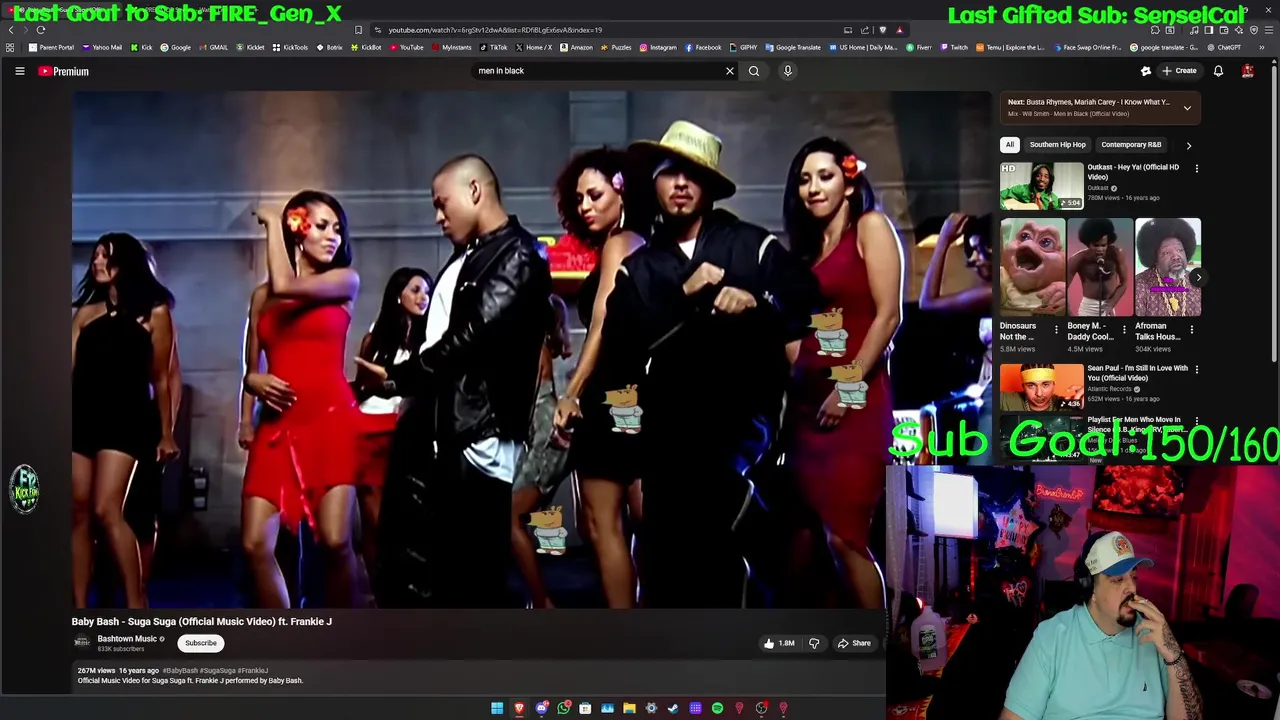Image resolution: width=1280 pixels, height=720 pixels.
Task: Open the Twitch bookmark
Action: point(954,47)
